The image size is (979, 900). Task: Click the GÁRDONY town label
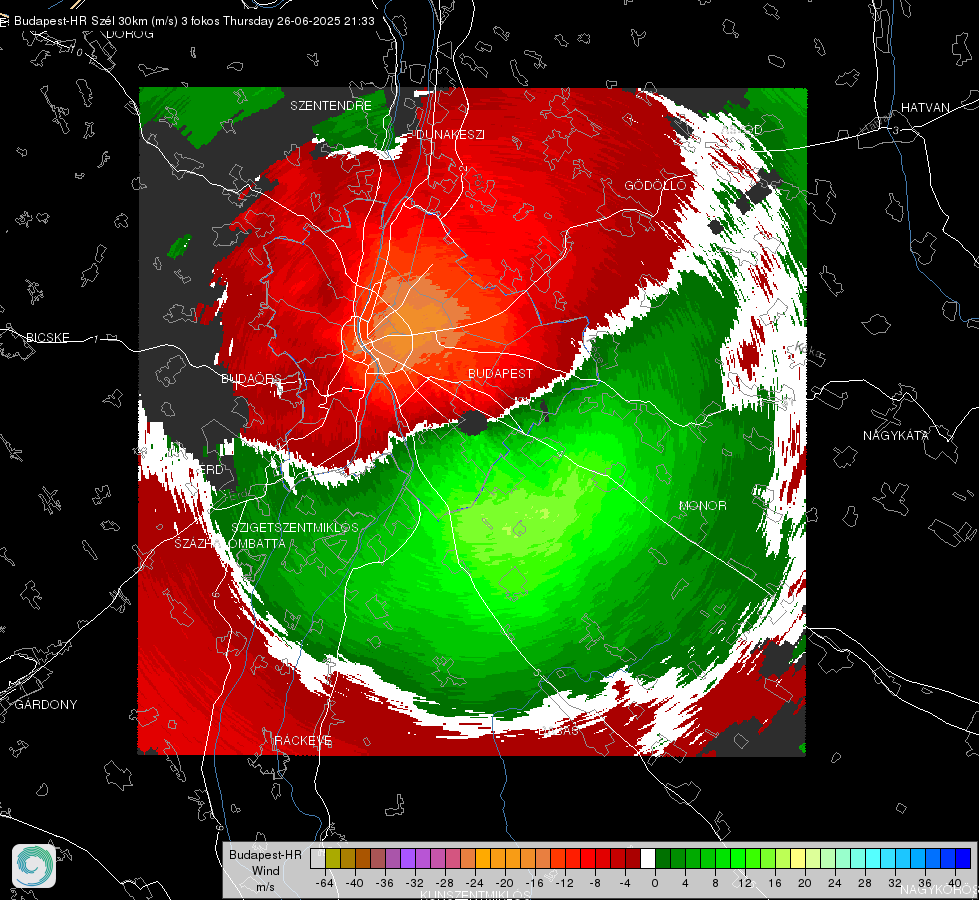pos(46,705)
